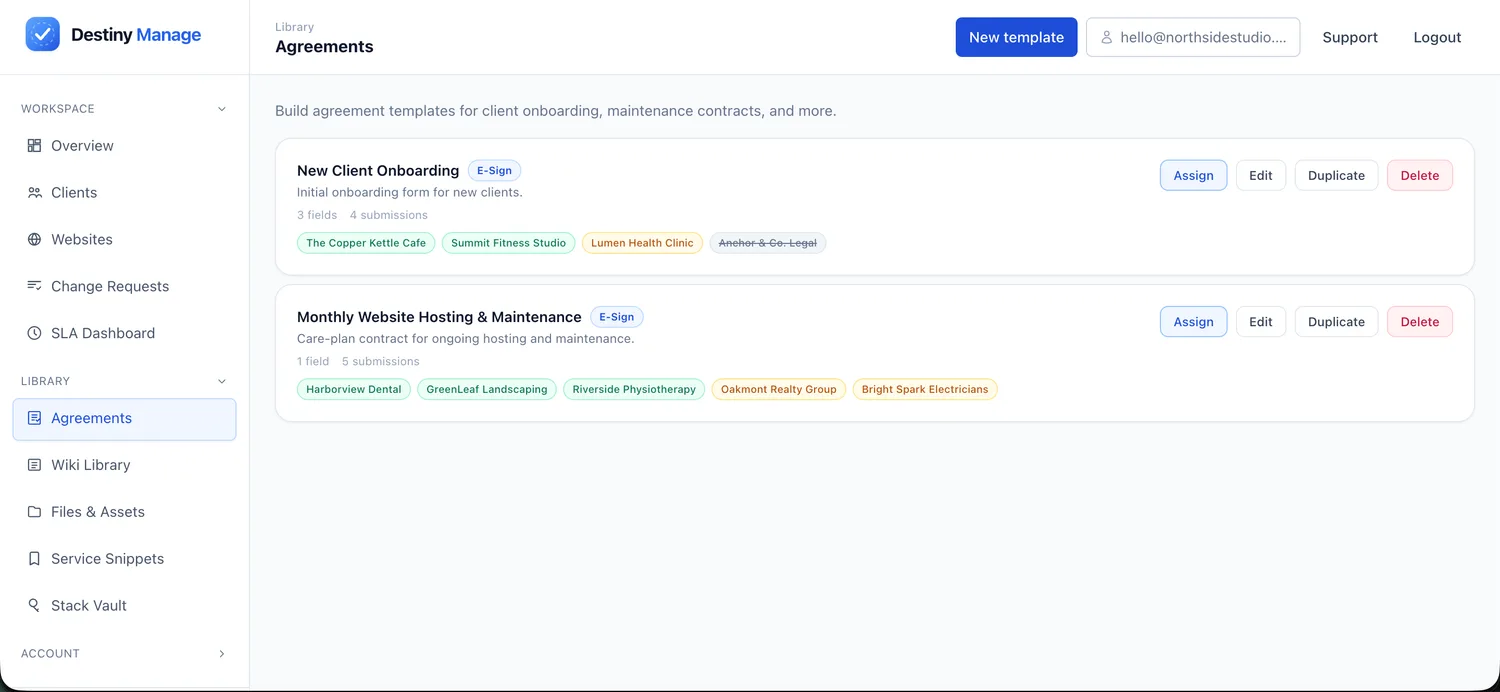Open the hello@northsidestudio account menu

(x=1193, y=37)
